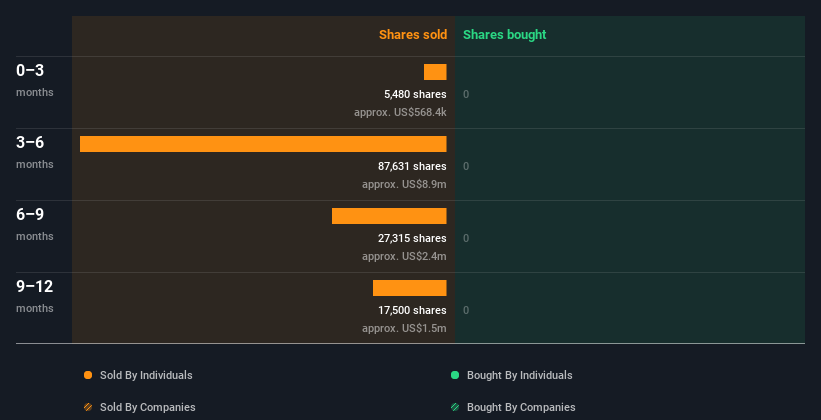This screenshot has width=821, height=420.
Task: Select the Shares bought column header
Action: 504,35
